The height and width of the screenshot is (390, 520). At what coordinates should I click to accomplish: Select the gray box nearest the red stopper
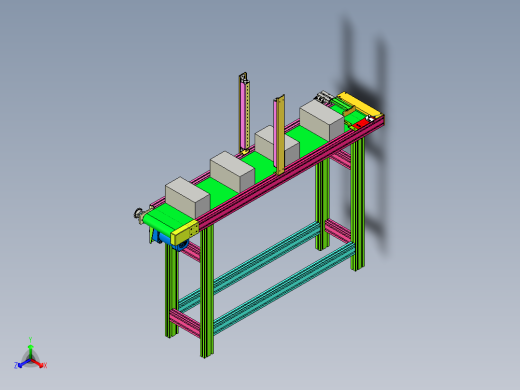(321, 120)
